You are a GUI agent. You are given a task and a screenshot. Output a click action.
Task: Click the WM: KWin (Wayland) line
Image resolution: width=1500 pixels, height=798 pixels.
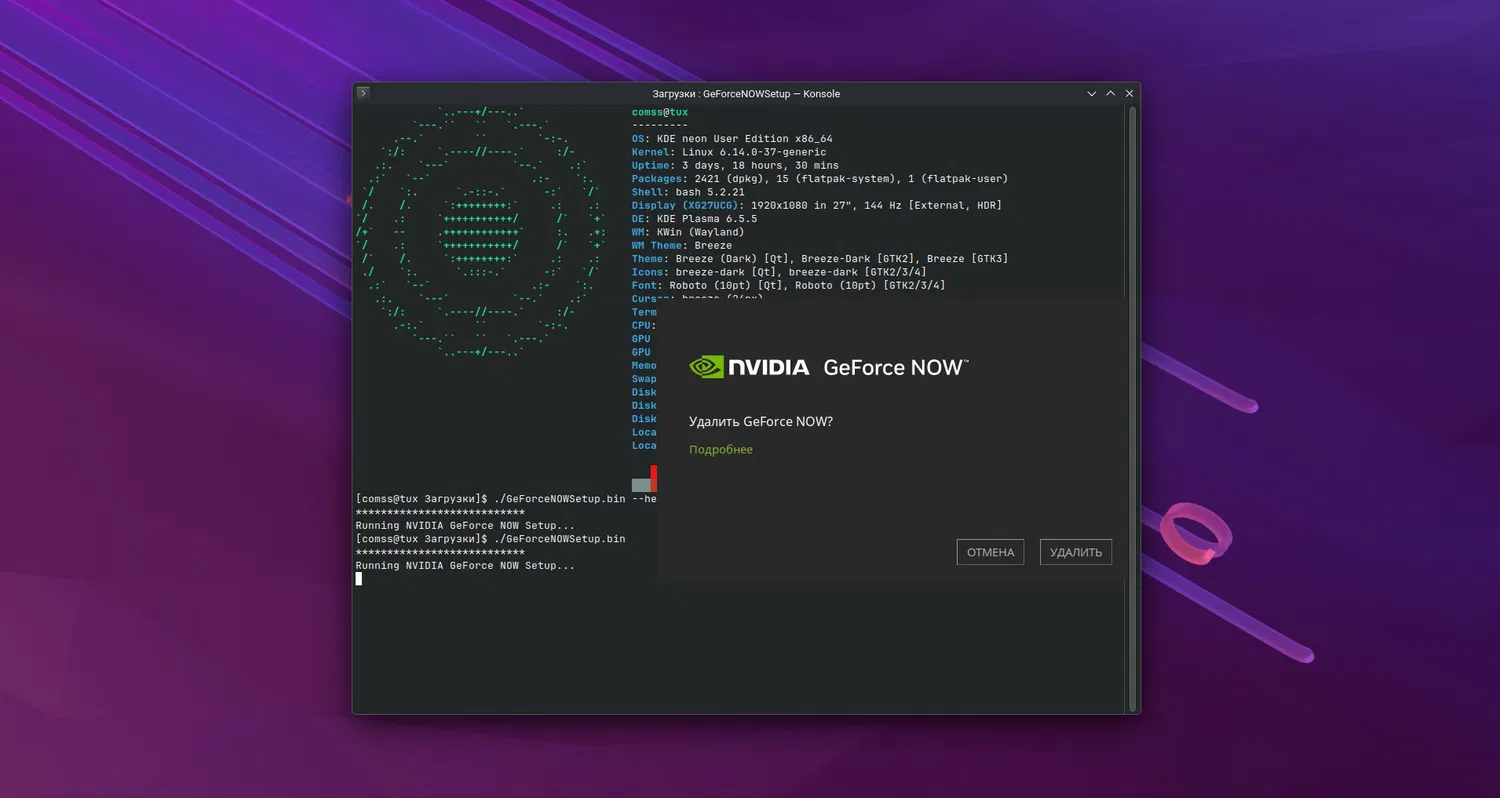pos(688,232)
